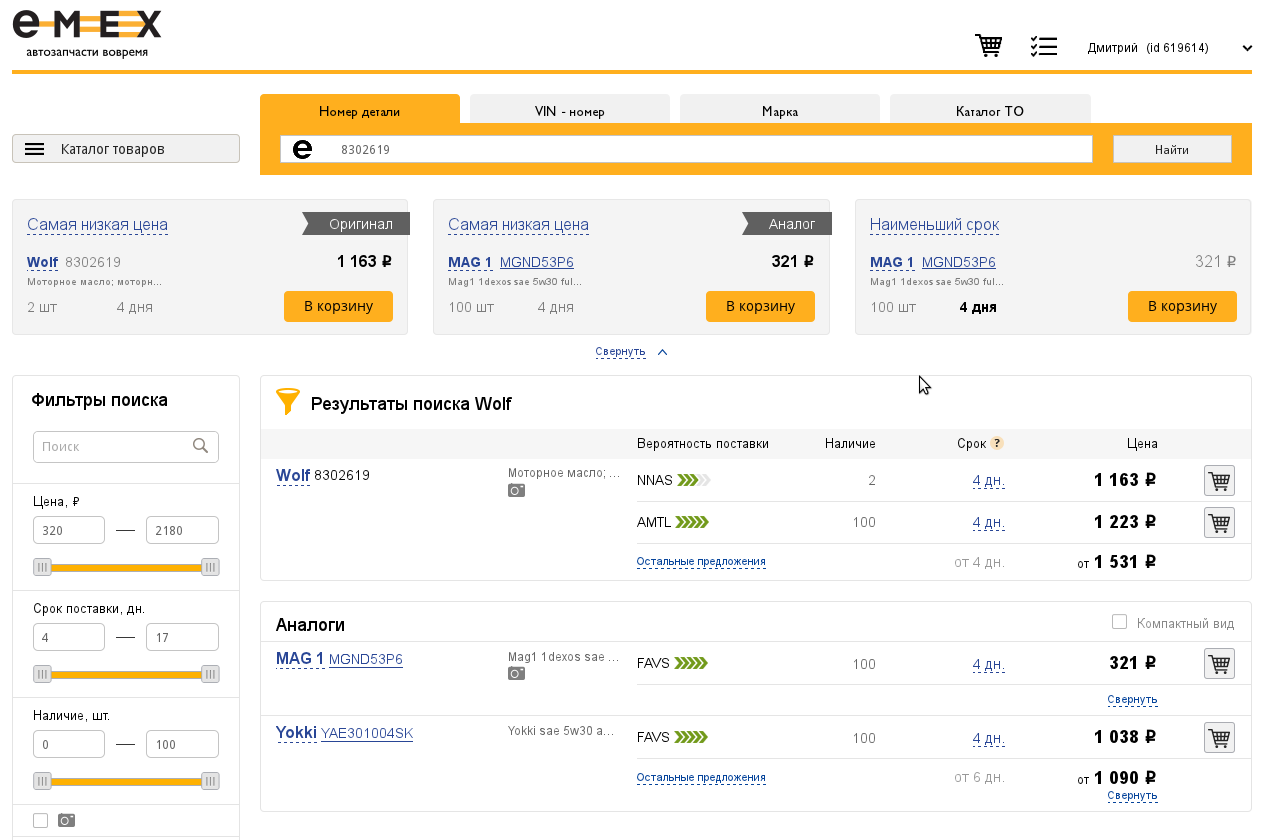Image resolution: width=1273 pixels, height=840 pixels.
Task: Click the hamburger icon in Каталог товаров
Action: pos(35,149)
